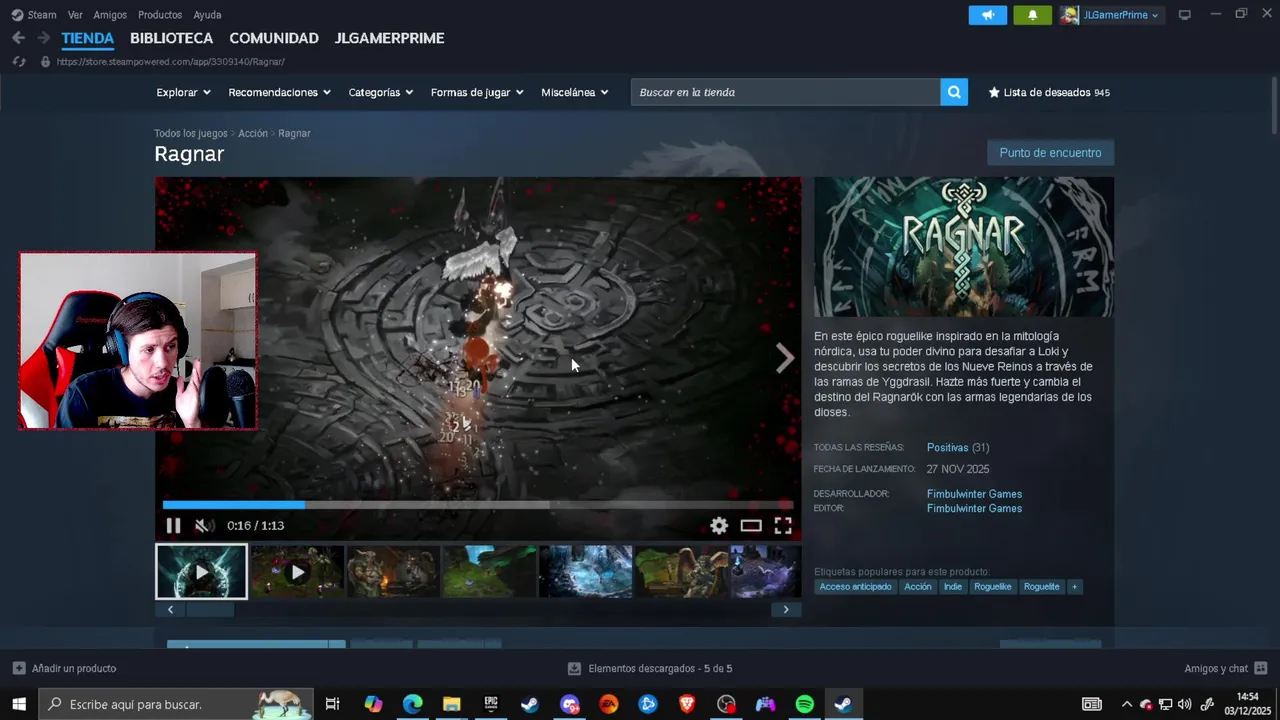Open Task View on taskbar

pos(333,704)
